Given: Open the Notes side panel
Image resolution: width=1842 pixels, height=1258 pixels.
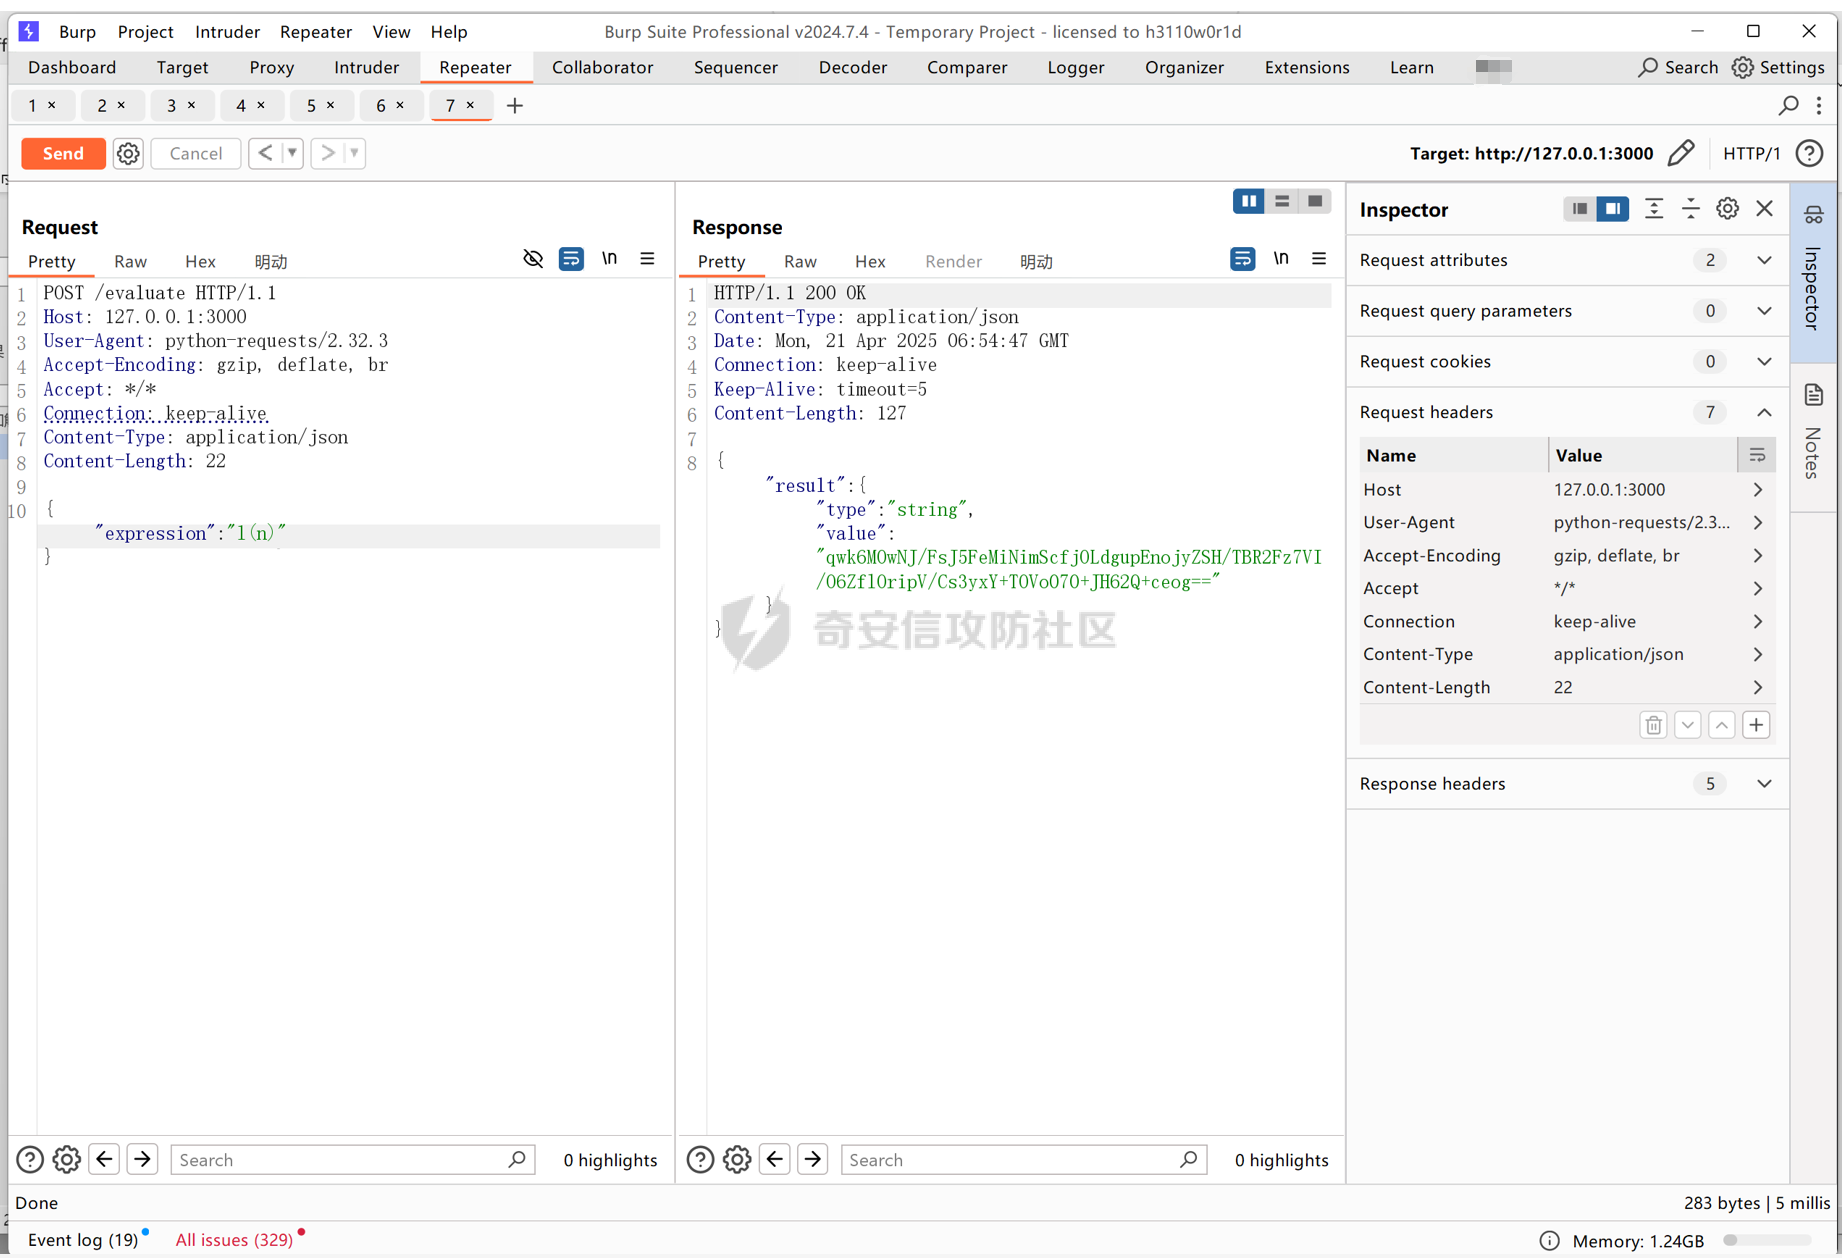Looking at the screenshot, I should [x=1813, y=435].
